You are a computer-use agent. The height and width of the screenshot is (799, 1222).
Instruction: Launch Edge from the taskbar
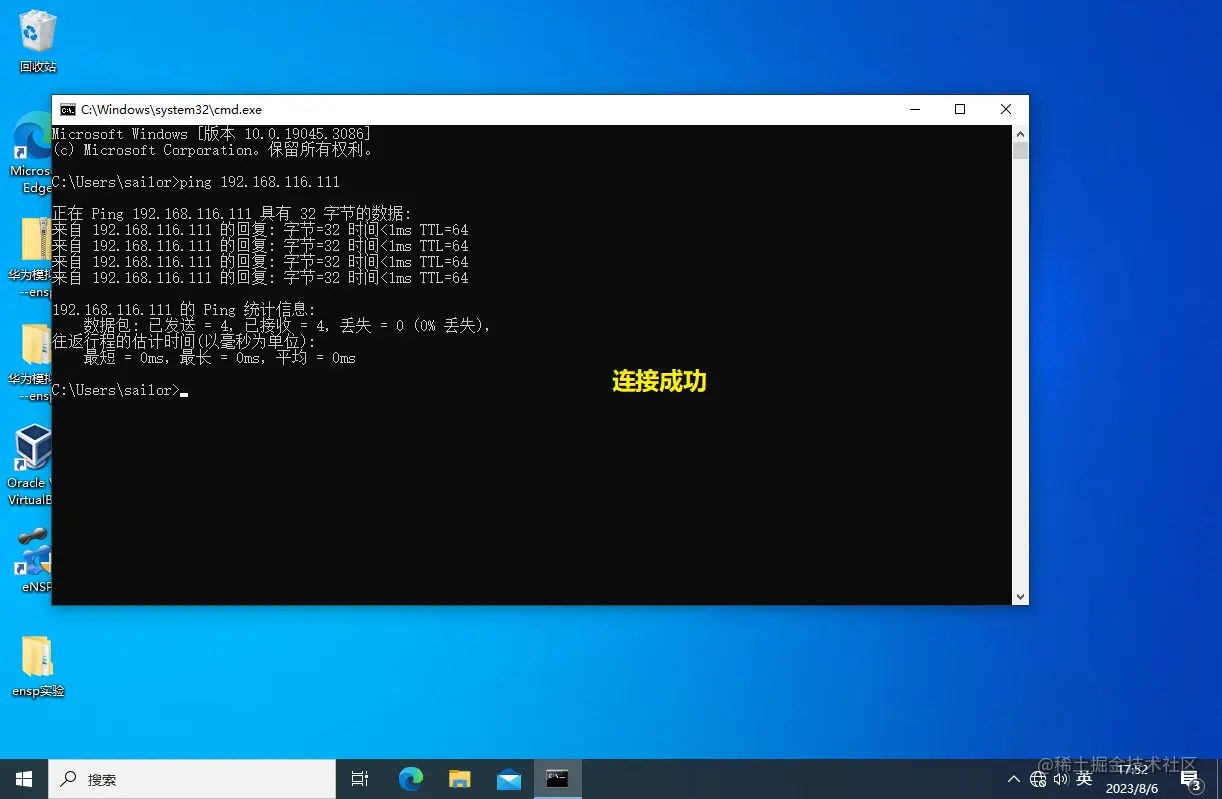(410, 779)
